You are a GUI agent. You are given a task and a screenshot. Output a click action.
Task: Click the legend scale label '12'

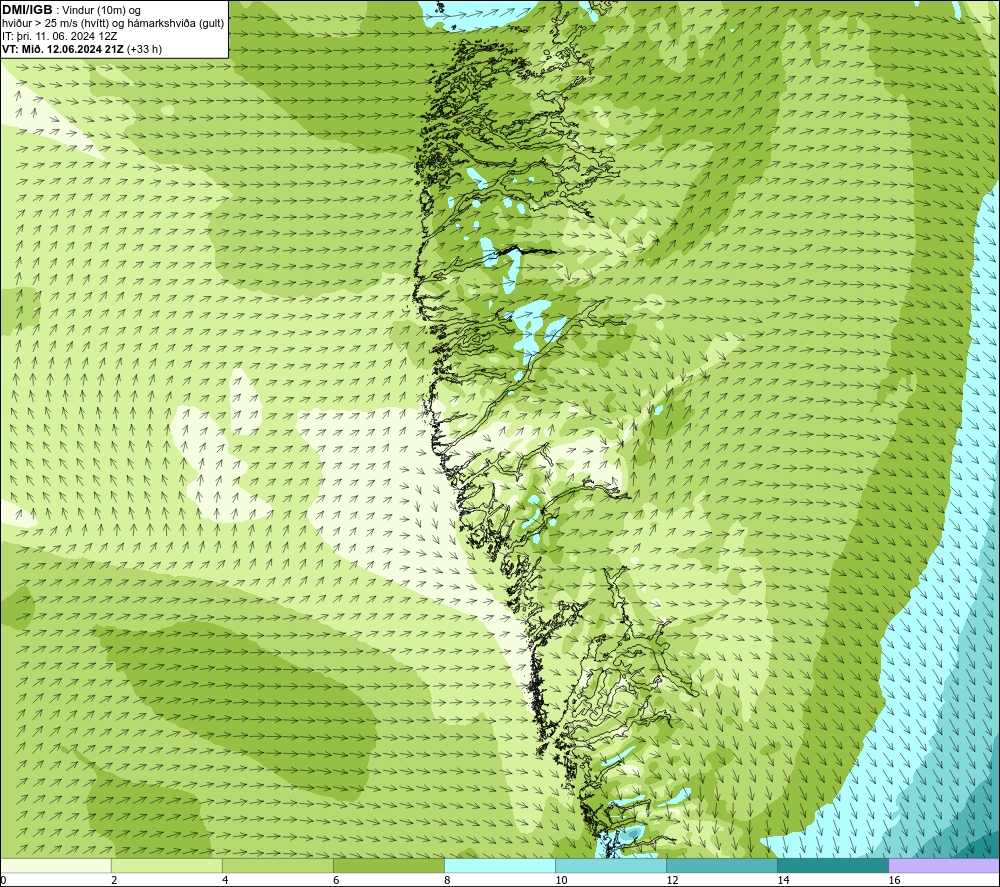click(x=672, y=880)
